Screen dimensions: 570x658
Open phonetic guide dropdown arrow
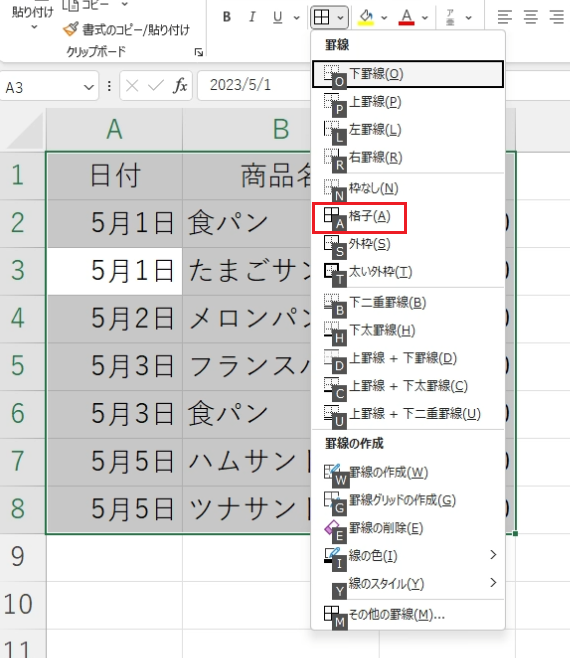coord(469,18)
